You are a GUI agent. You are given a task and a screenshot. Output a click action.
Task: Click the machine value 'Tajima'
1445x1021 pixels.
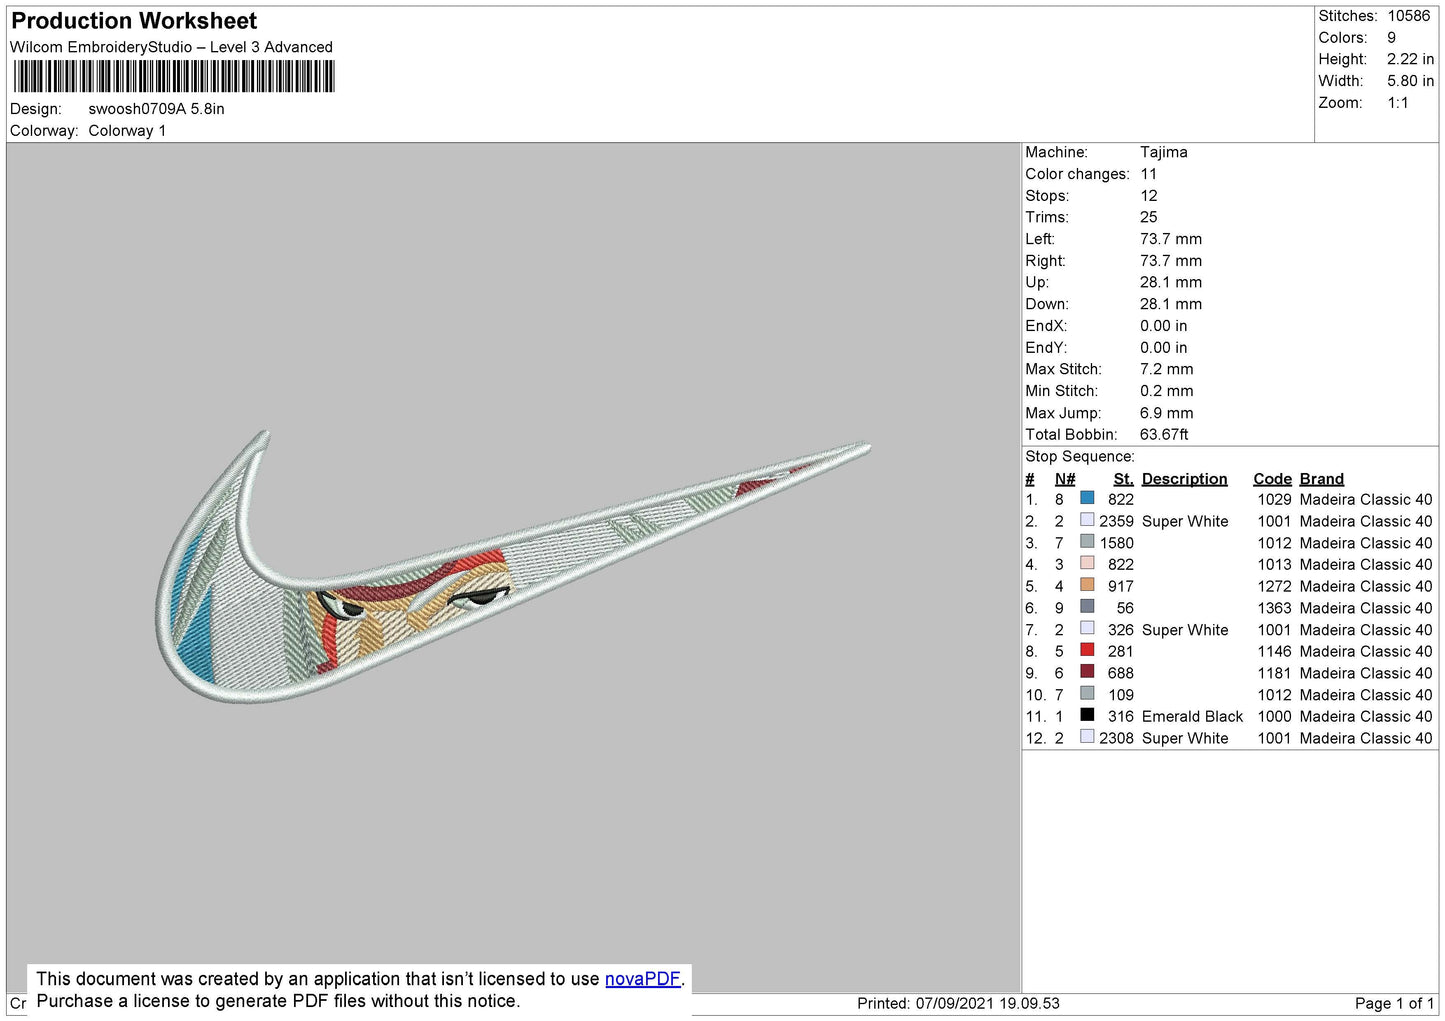(1164, 152)
